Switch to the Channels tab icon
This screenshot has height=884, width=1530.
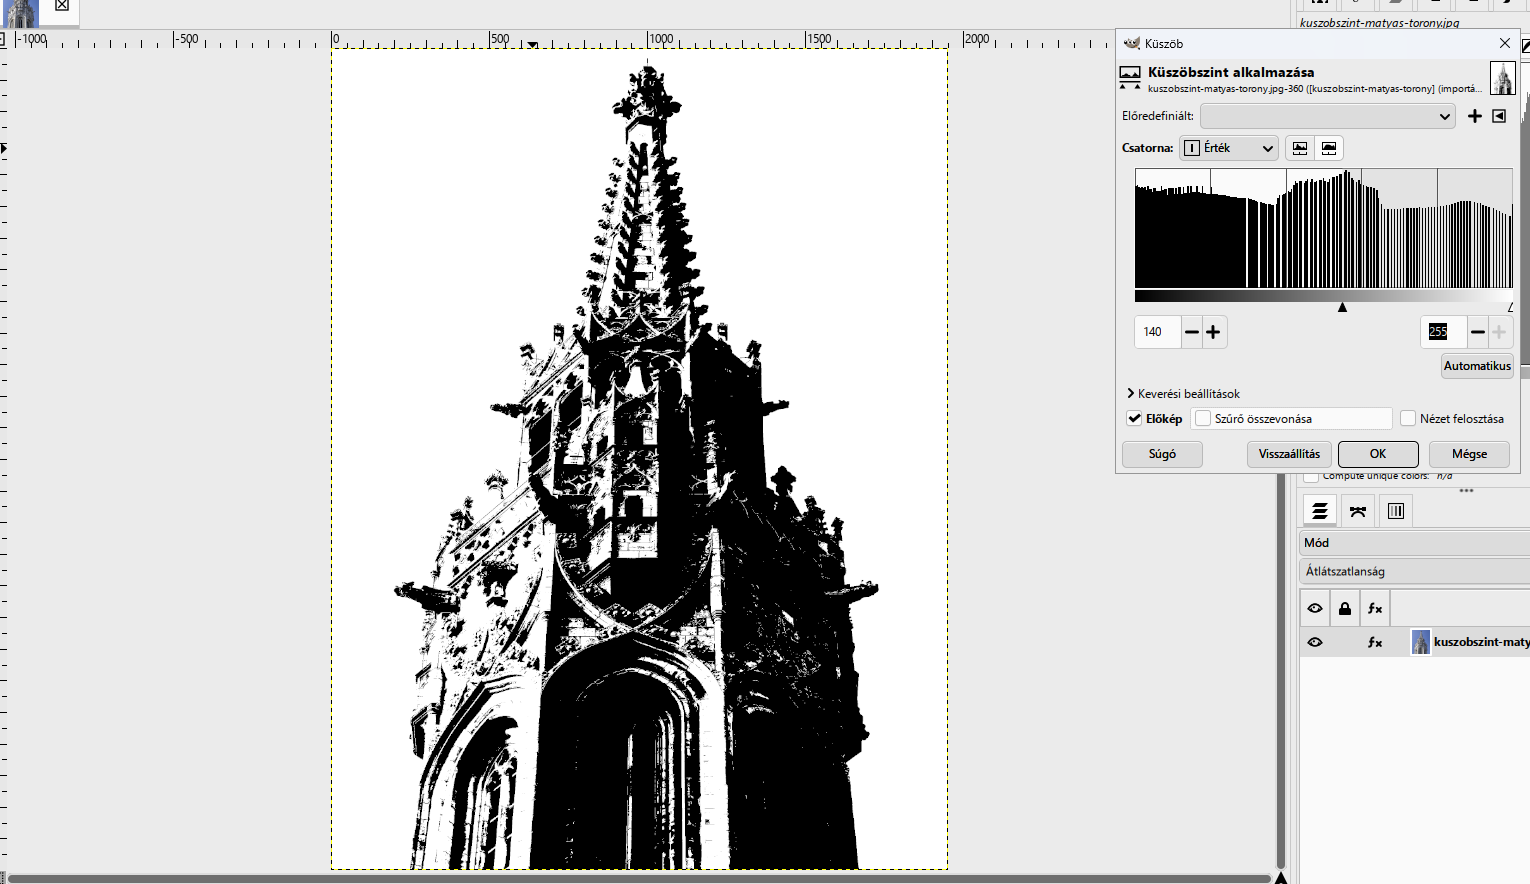click(x=1396, y=511)
